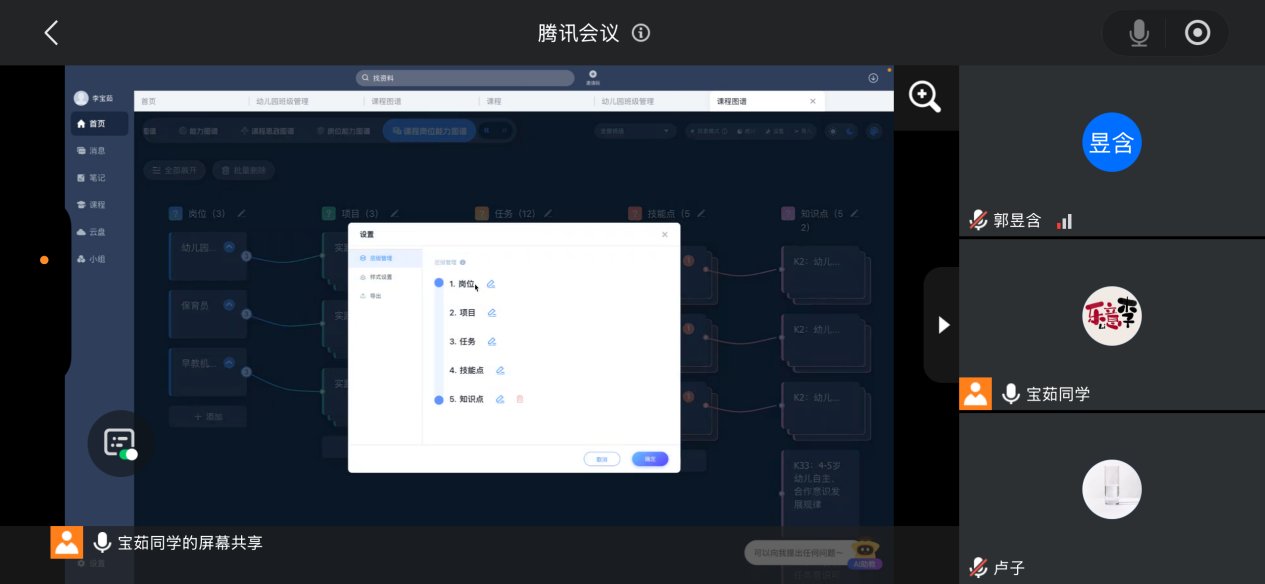Viewport: 1265px width, 584px height.
Task: Tap 宝茹同学的屏幕共享 label
Action: [x=190, y=542]
